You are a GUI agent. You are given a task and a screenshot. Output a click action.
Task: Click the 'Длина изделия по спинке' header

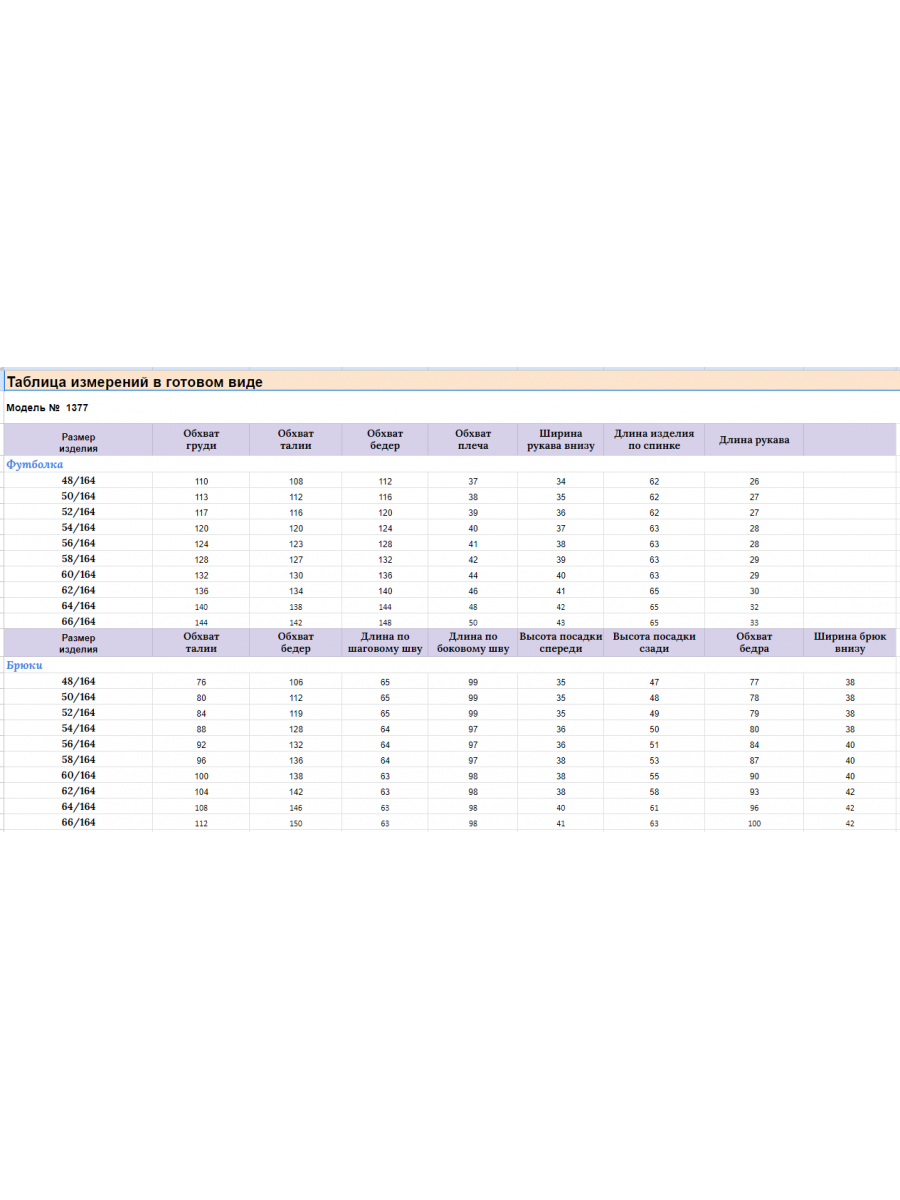[x=654, y=439]
